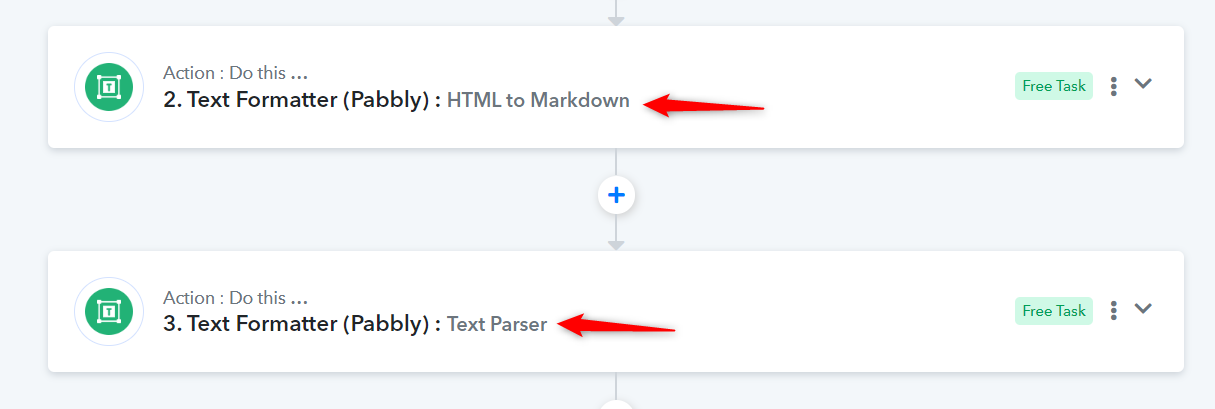
Task: Open the step titled 2. Text Formatter (Pabbly)
Action: point(303,100)
